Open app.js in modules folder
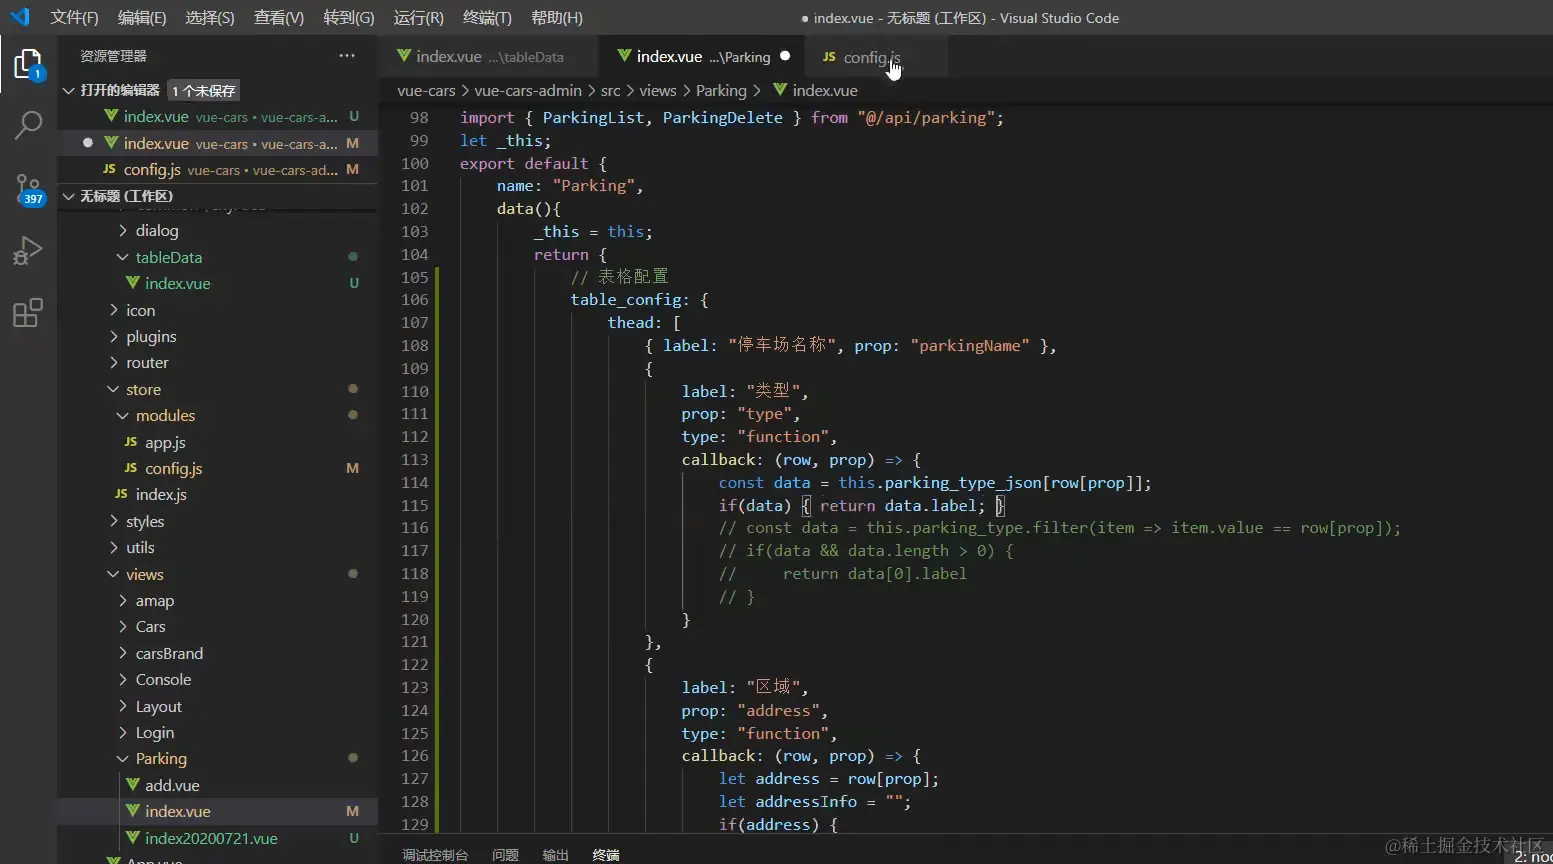1553x864 pixels. pos(218,442)
